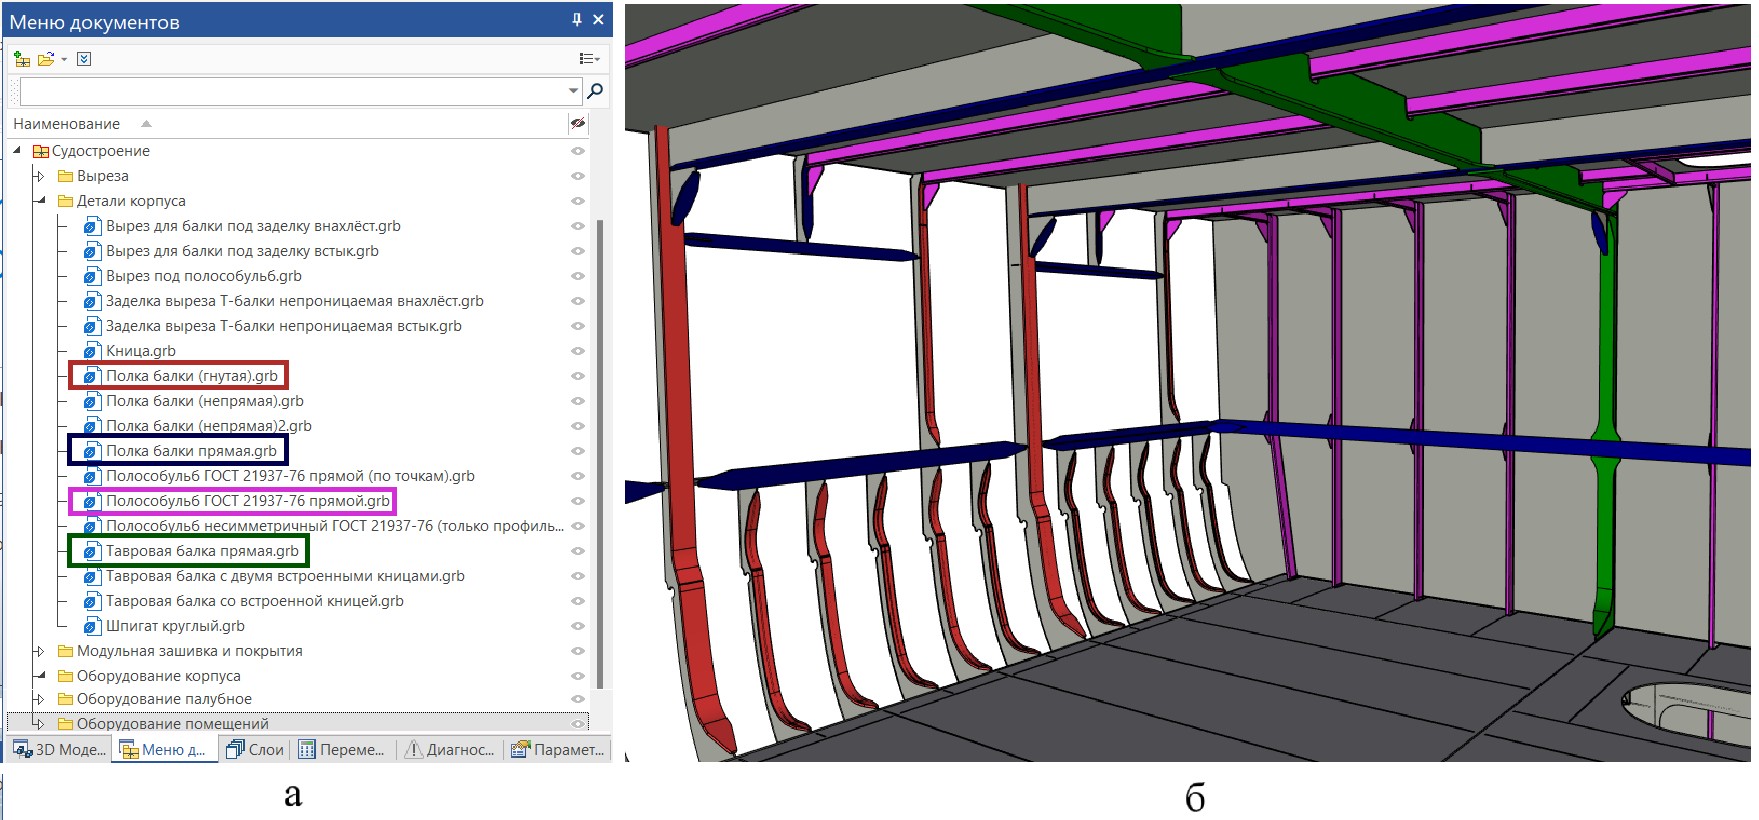
Task: Sort by the Наименование column header
Action: [67, 124]
